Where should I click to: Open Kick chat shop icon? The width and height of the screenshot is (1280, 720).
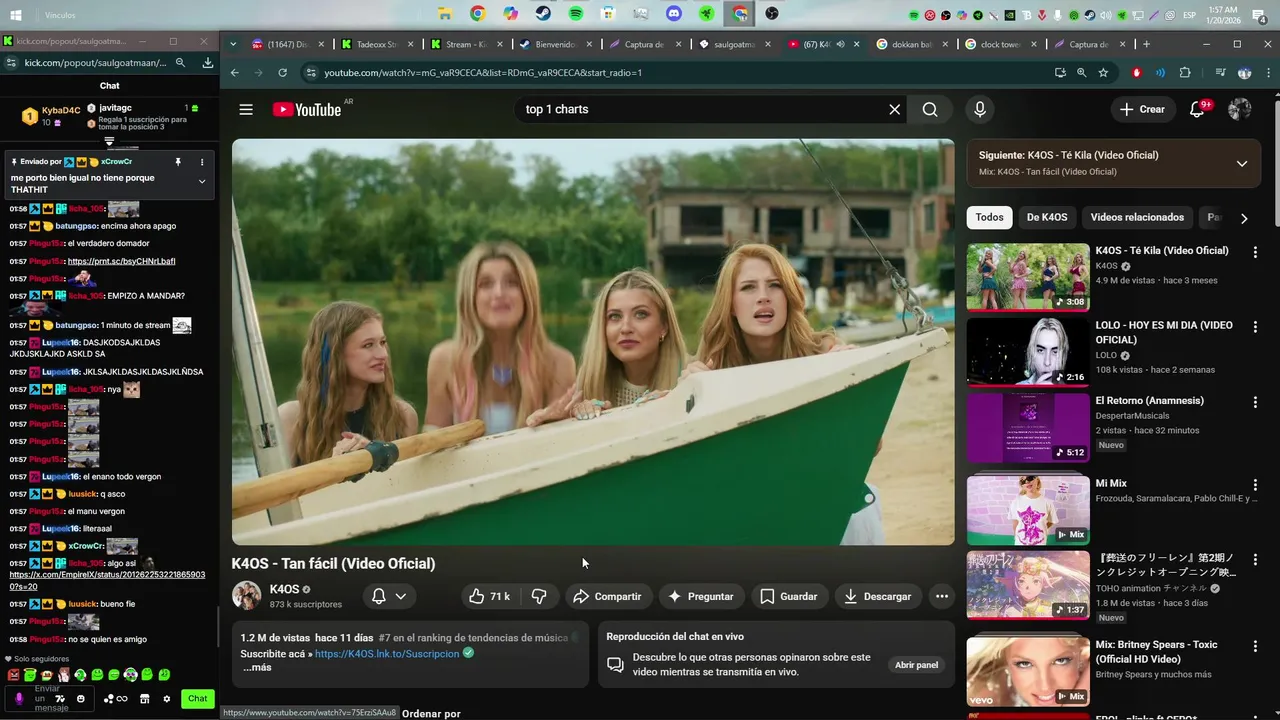tap(144, 699)
